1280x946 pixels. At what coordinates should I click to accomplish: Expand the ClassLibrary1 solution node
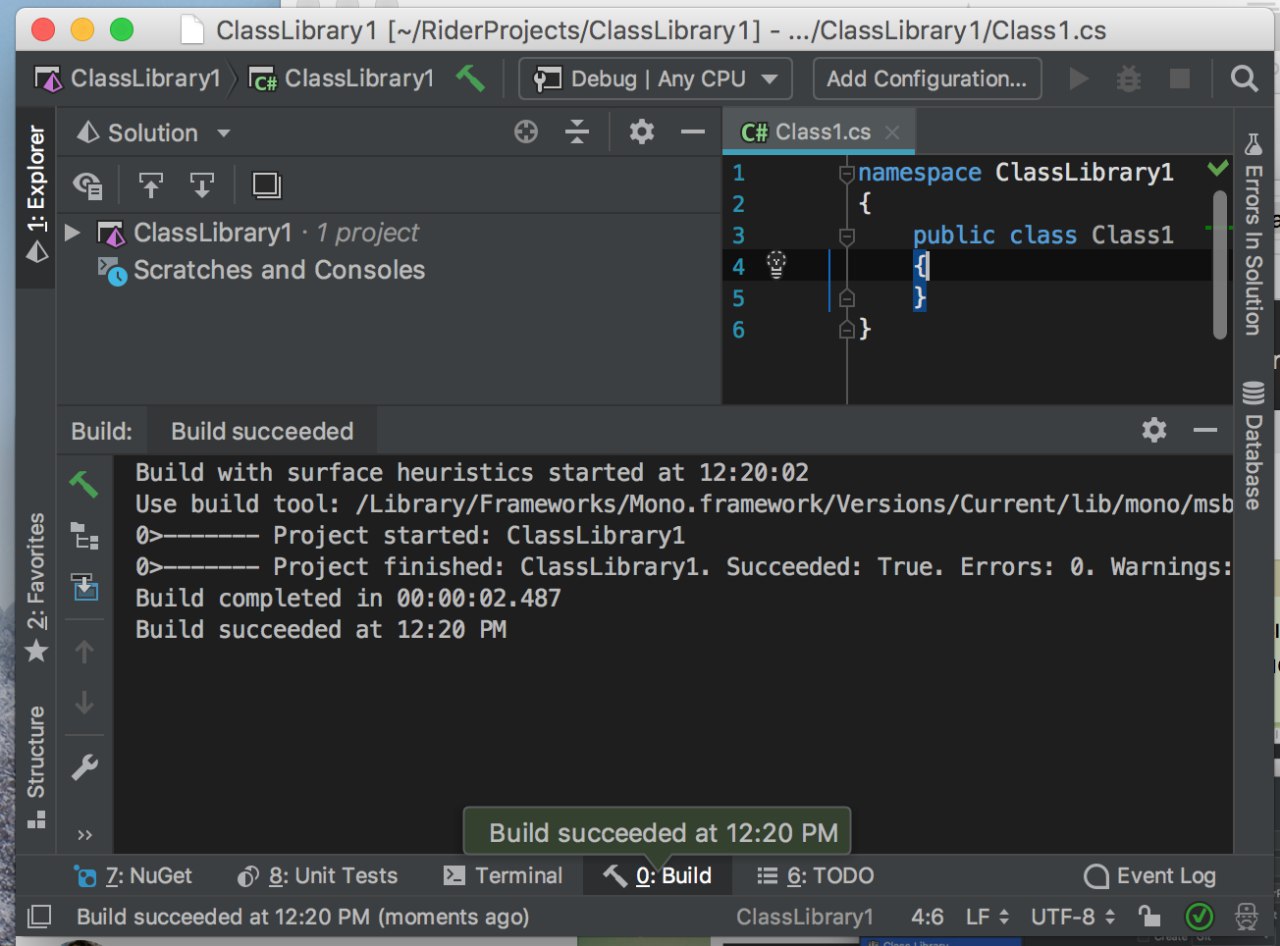tap(72, 233)
